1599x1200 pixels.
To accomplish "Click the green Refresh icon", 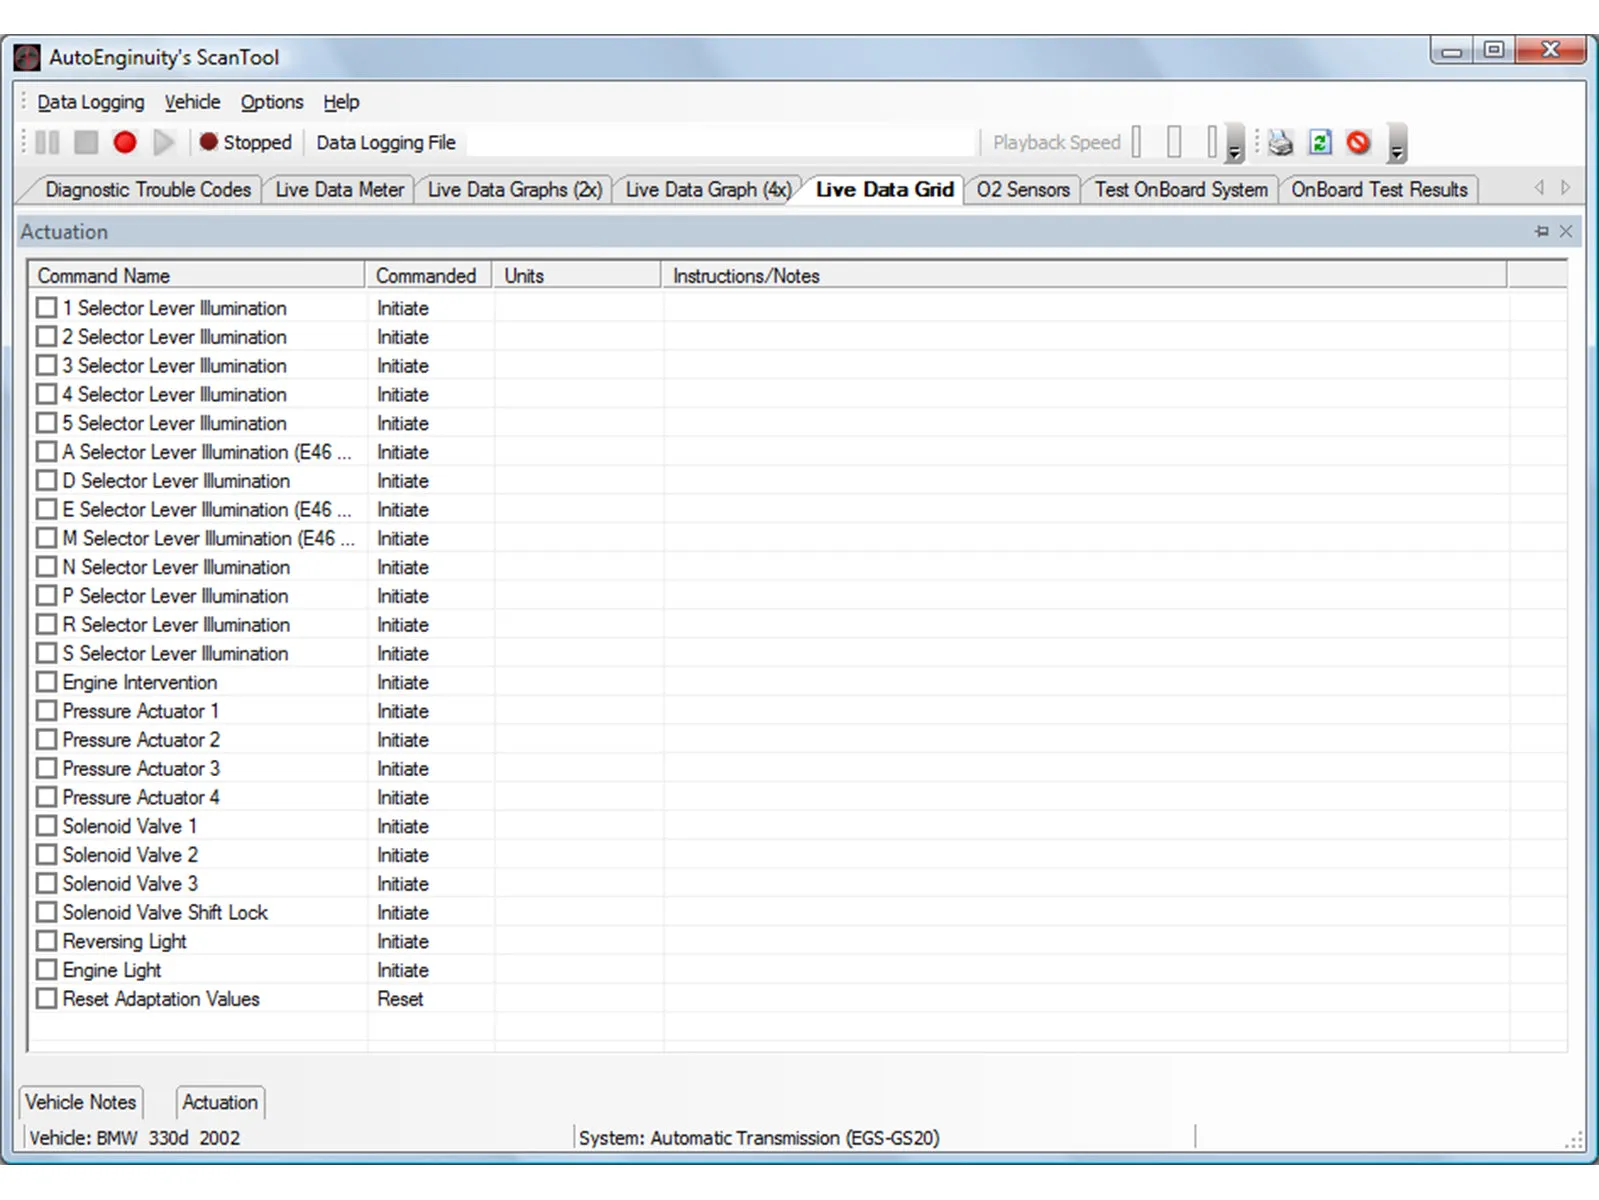I will tap(1320, 143).
